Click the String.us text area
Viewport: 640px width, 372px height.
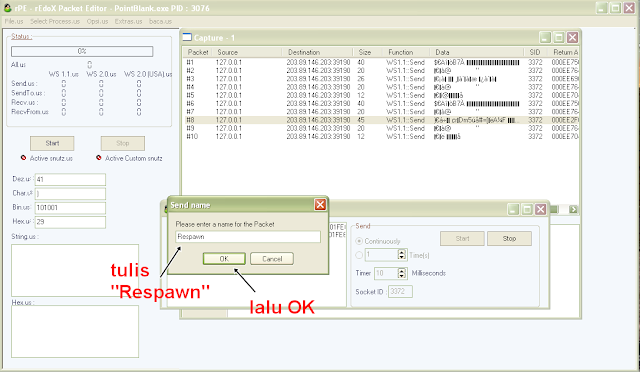pyautogui.click(x=75, y=270)
